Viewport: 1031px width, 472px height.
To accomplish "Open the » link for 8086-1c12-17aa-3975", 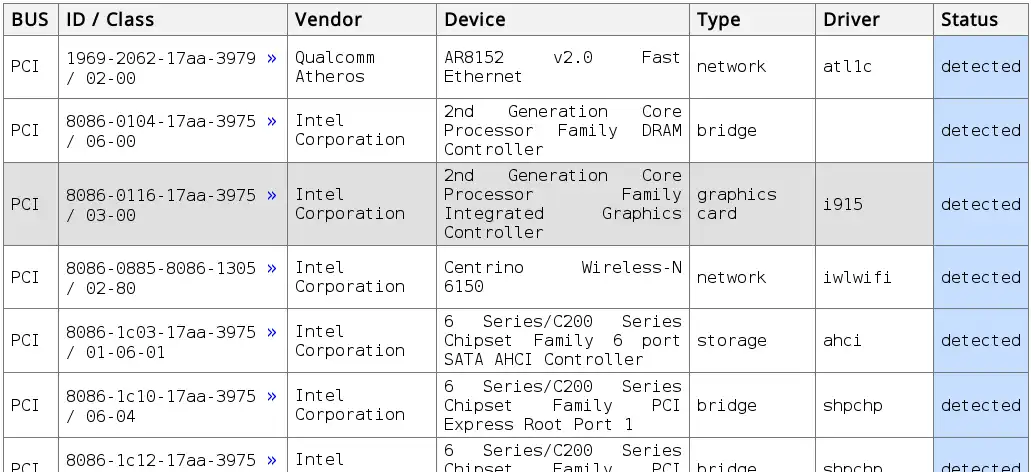I will click(x=272, y=461).
